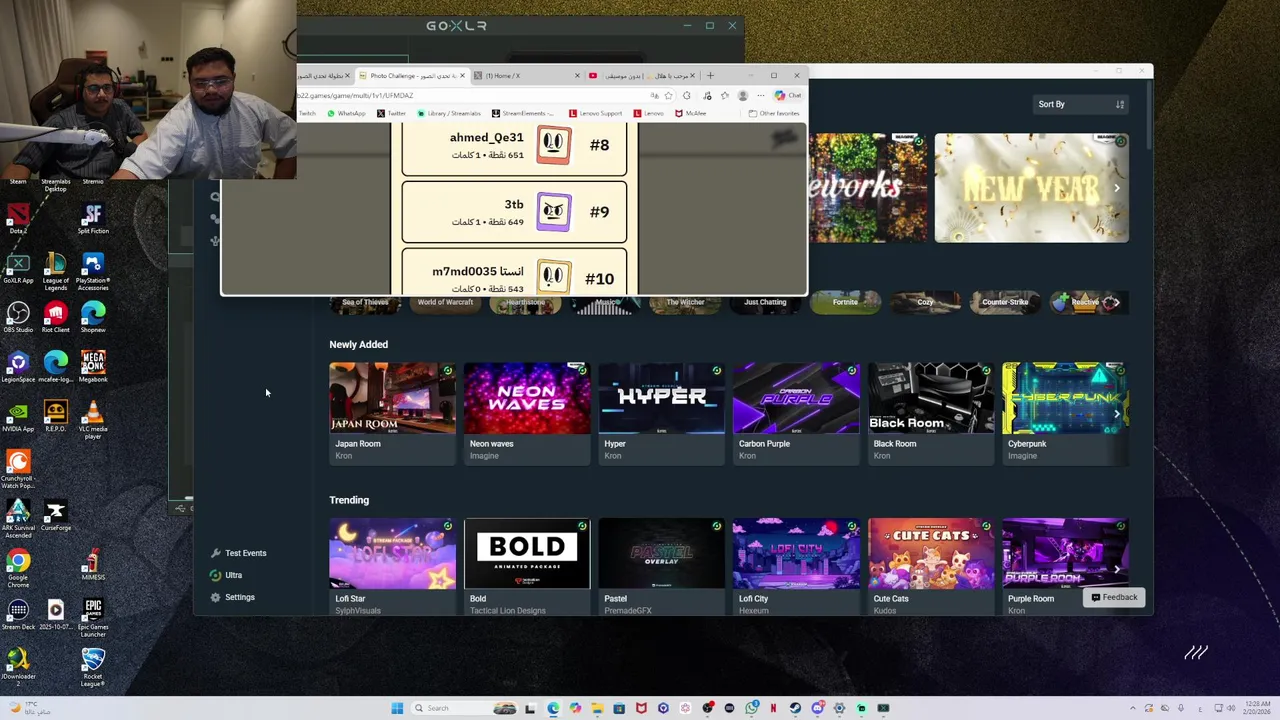Screen dimensions: 1280x720
Task: Open the Lenovo Support bookmark
Action: 595,113
